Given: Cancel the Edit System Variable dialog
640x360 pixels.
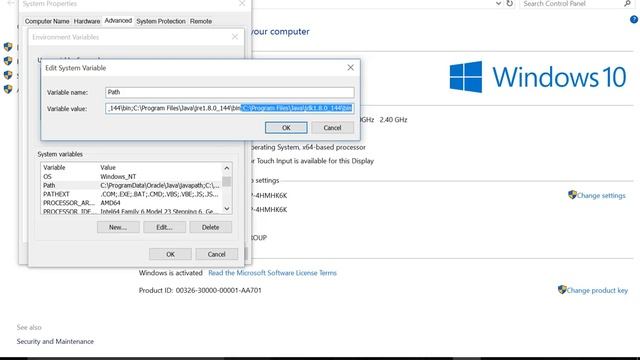Looking at the screenshot, I should [332, 128].
